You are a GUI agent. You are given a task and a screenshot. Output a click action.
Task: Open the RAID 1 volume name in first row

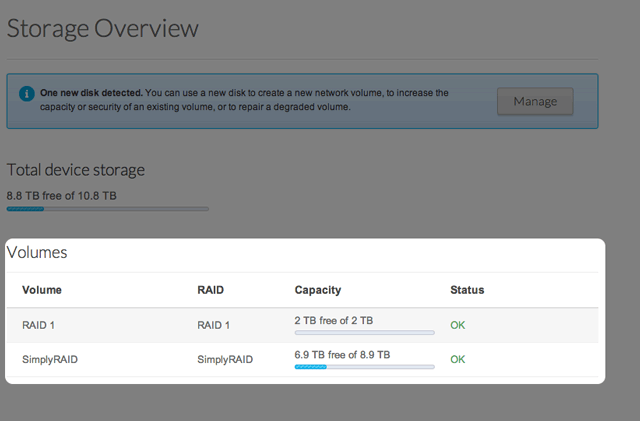(39, 325)
